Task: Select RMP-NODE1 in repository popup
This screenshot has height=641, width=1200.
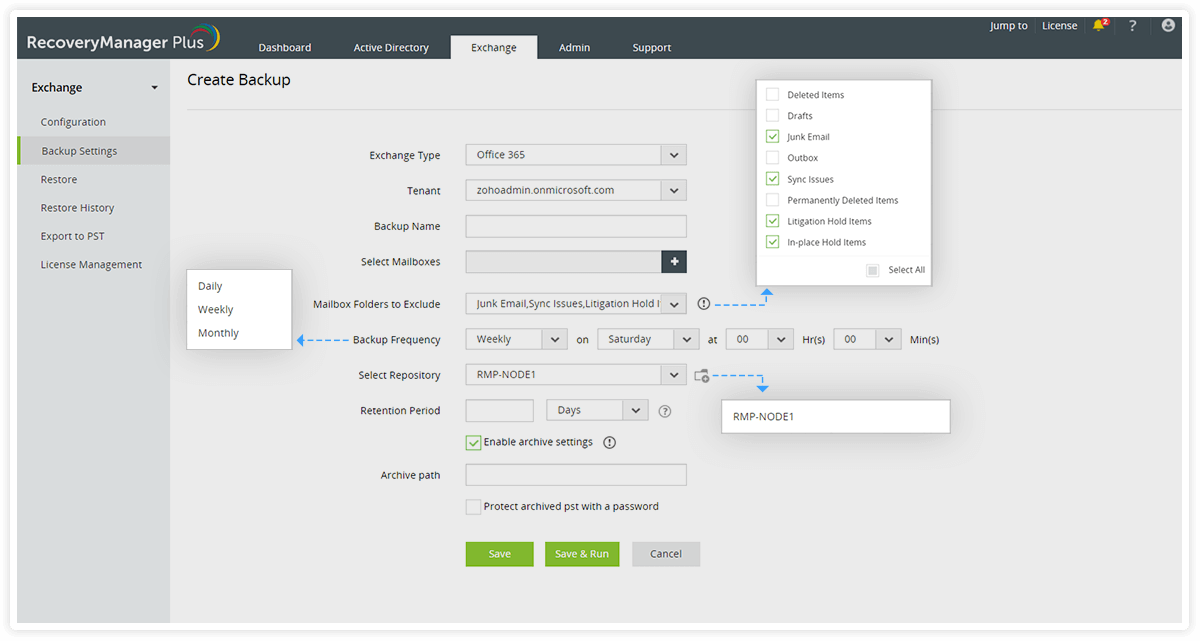Action: click(x=835, y=417)
